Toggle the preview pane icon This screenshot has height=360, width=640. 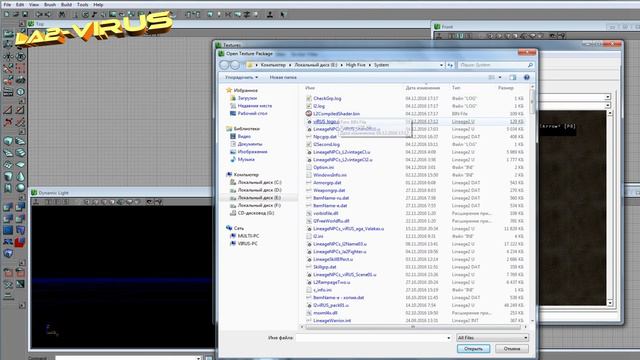click(513, 77)
